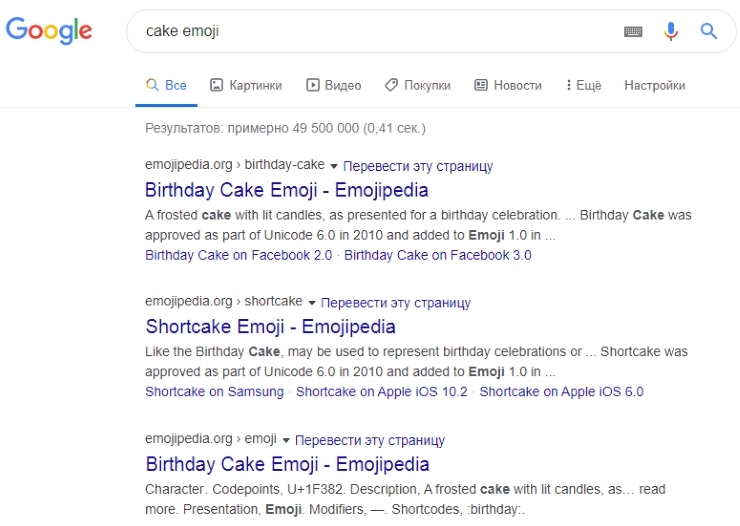Open Настройки search settings
740x526 pixels.
tap(654, 86)
